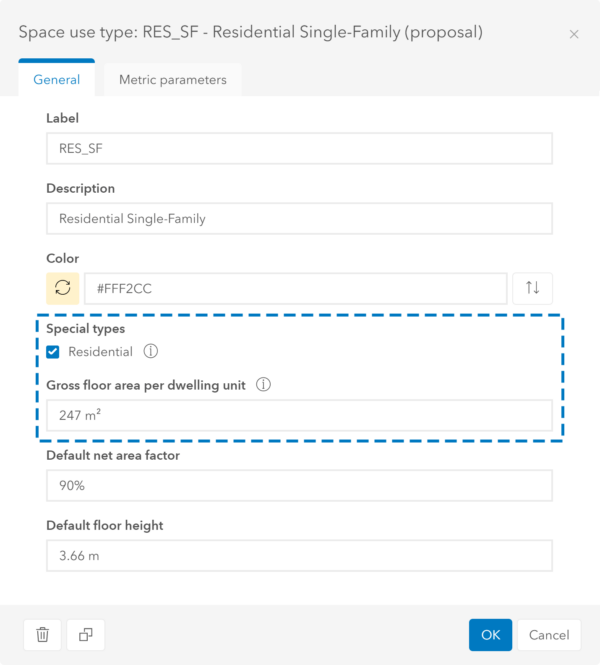Click the up-down arrows button beside color
The width and height of the screenshot is (600, 665).
pos(533,288)
